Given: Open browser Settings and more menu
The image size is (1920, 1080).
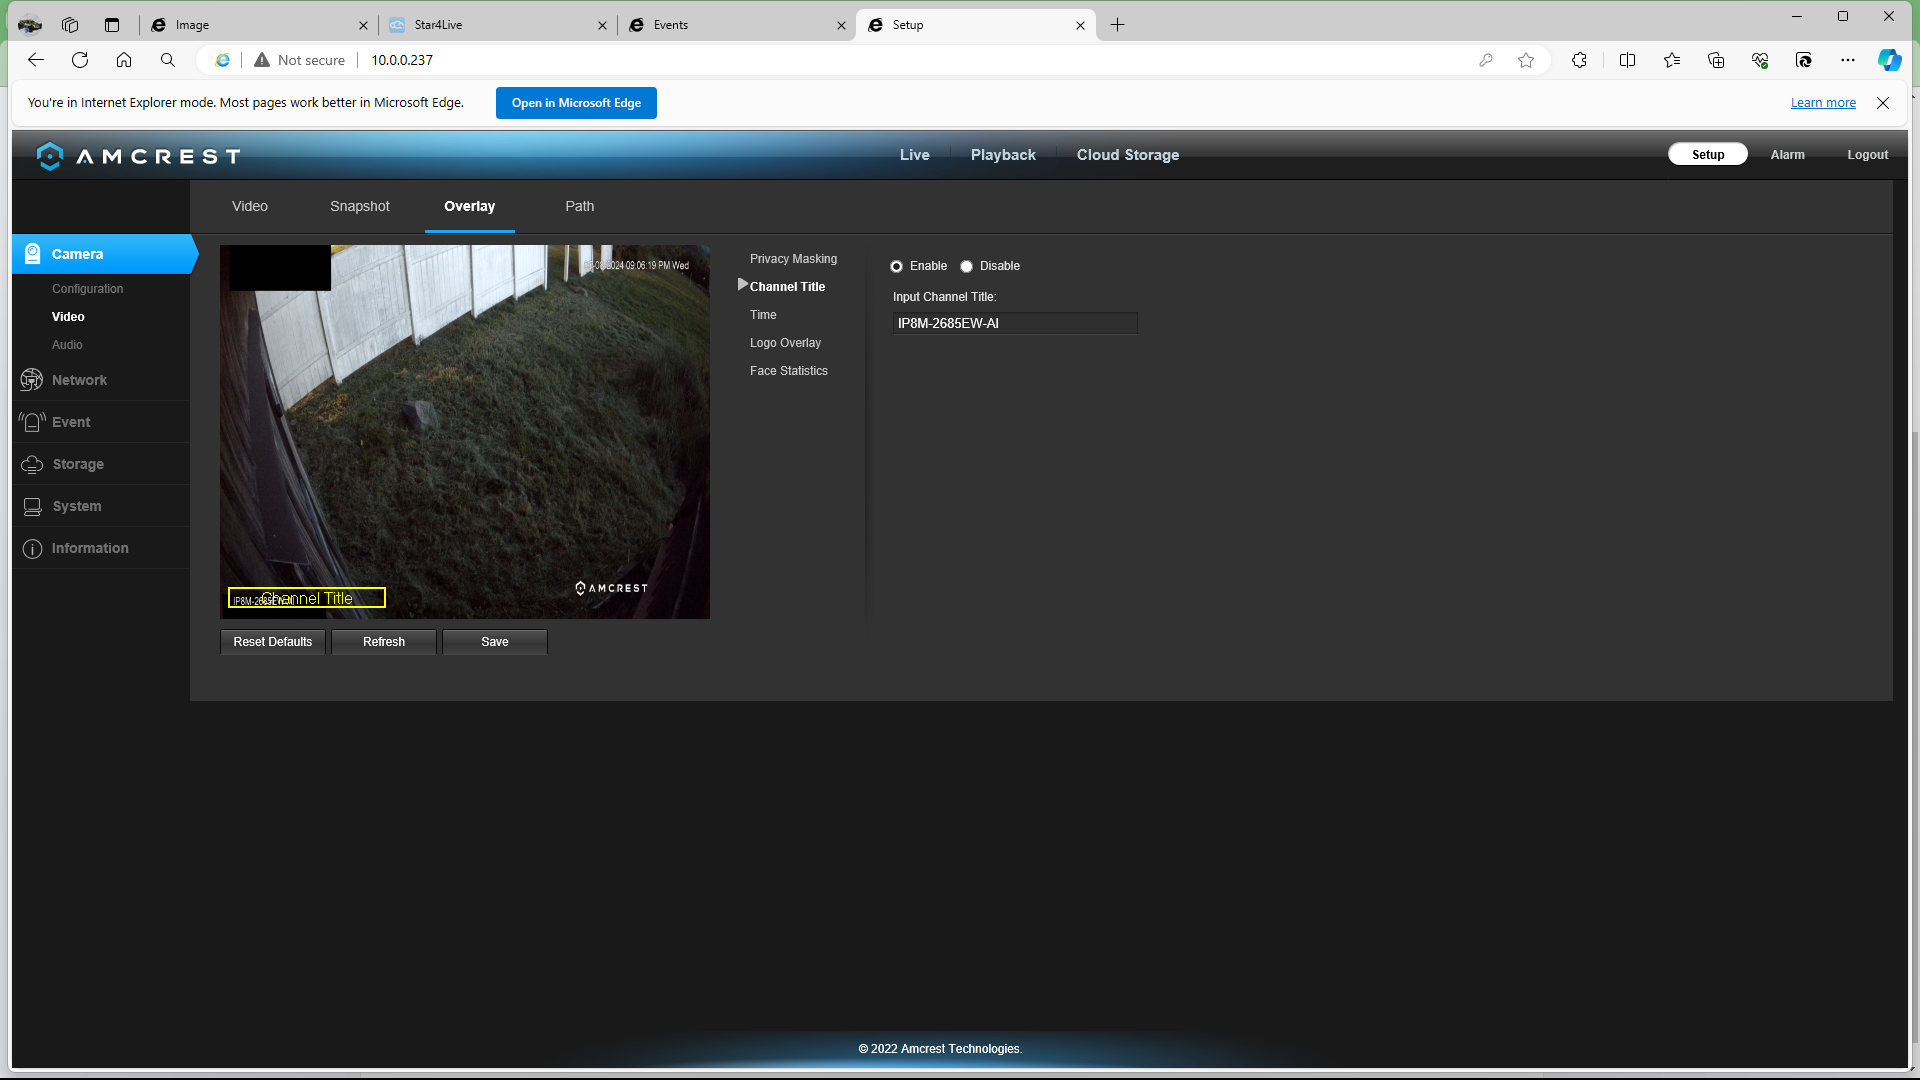Looking at the screenshot, I should tap(1848, 60).
